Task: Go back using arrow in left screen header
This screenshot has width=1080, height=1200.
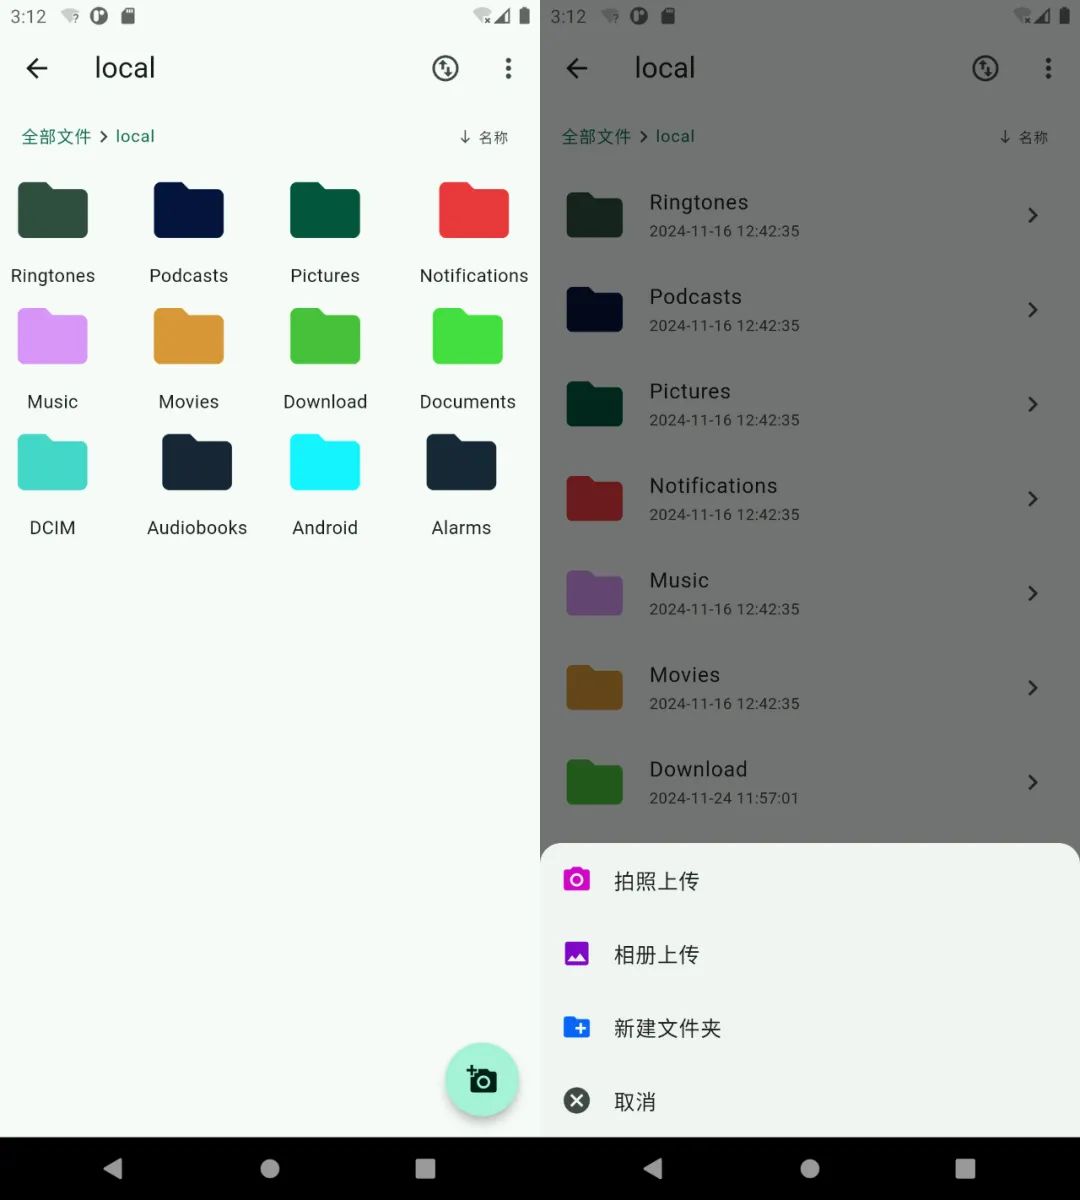Action: (37, 68)
